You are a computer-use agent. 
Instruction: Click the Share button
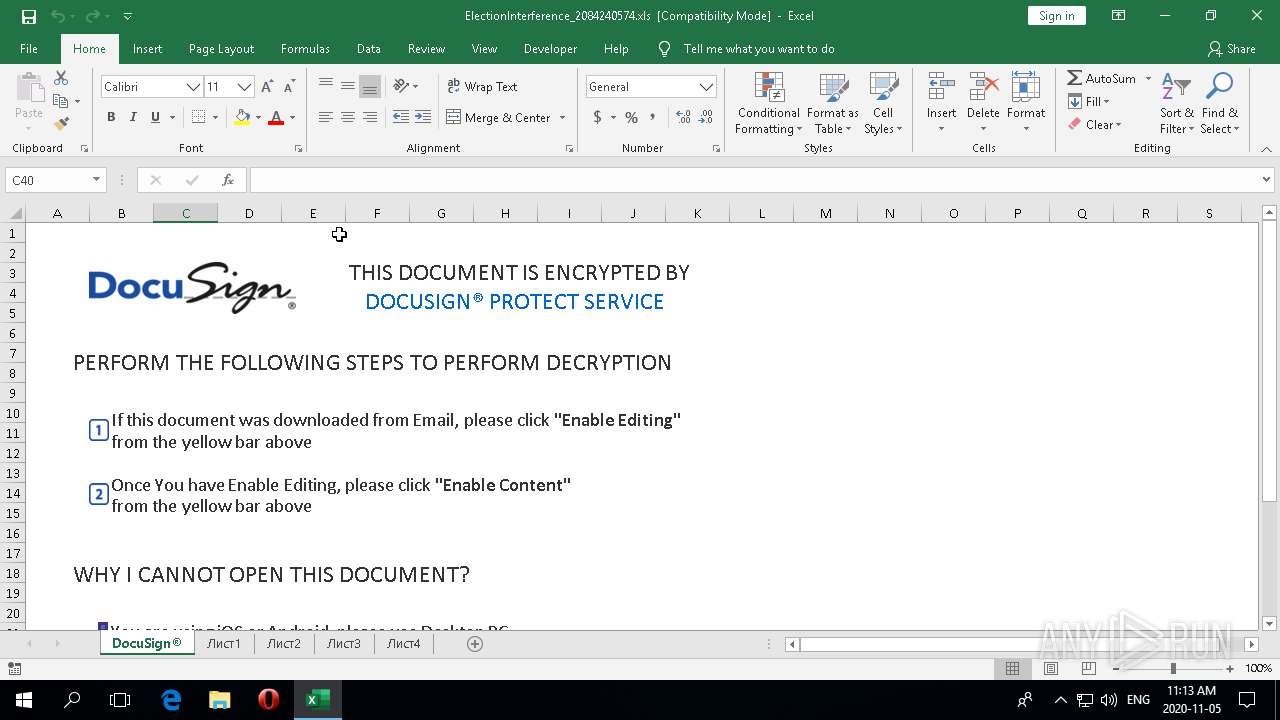click(x=1231, y=48)
